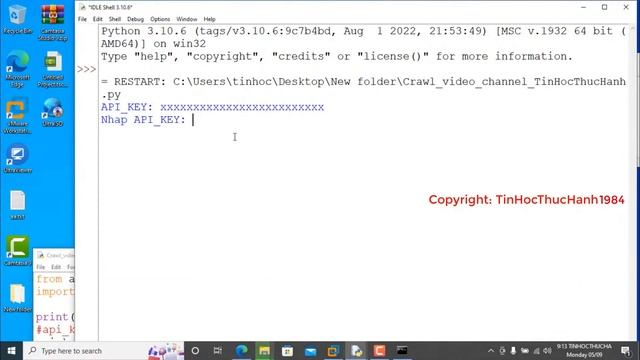Switch to Camtasia recorder on the taskbar

click(379, 351)
